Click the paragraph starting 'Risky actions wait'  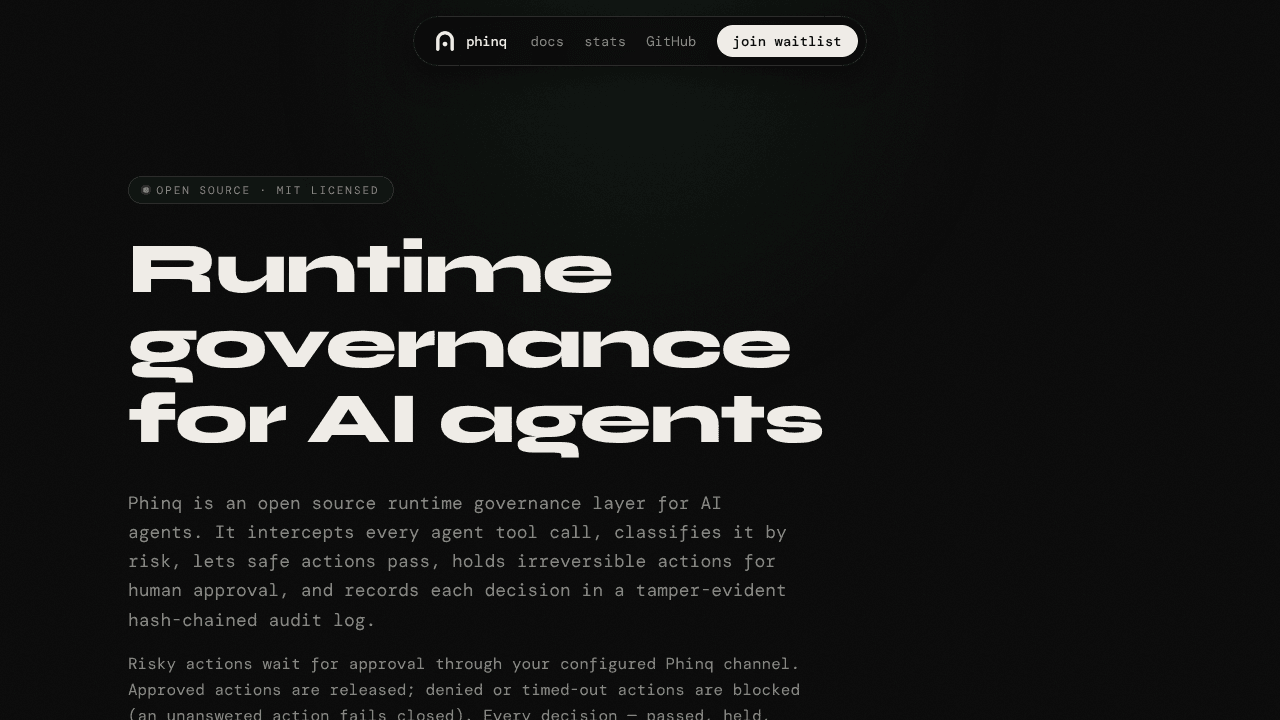pyautogui.click(x=464, y=689)
